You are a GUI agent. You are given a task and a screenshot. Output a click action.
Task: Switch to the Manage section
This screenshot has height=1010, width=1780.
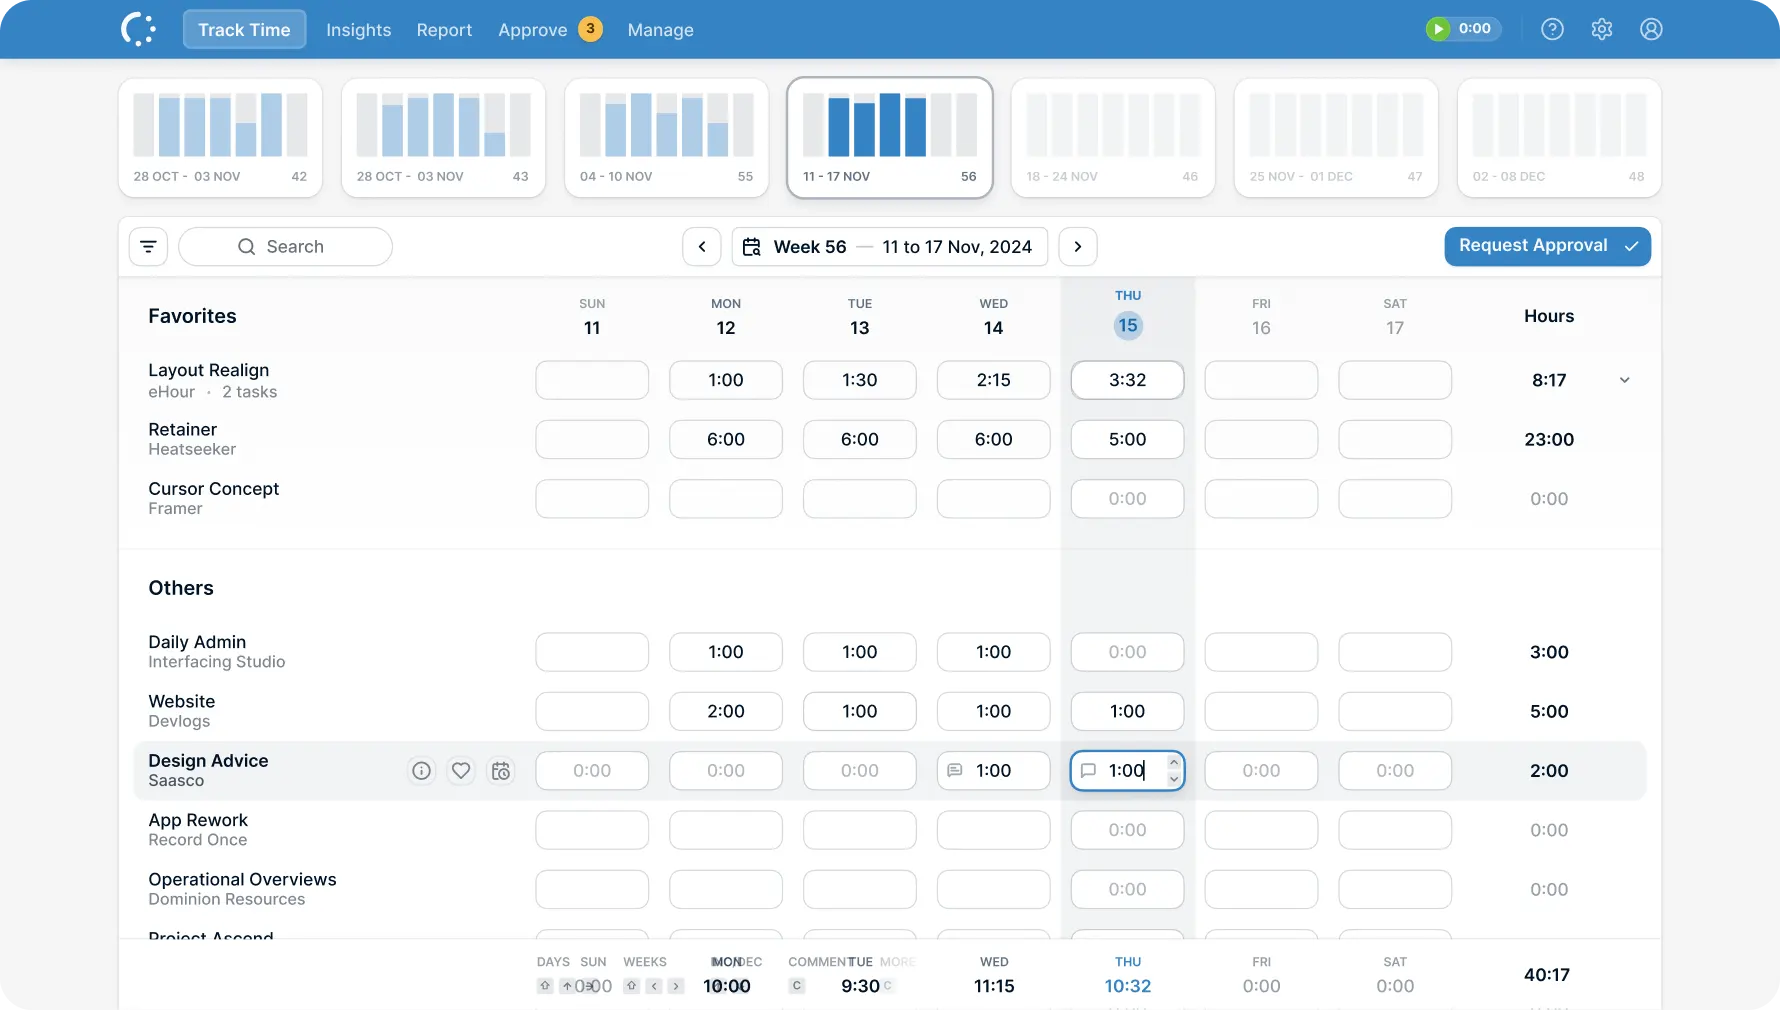[x=660, y=30]
